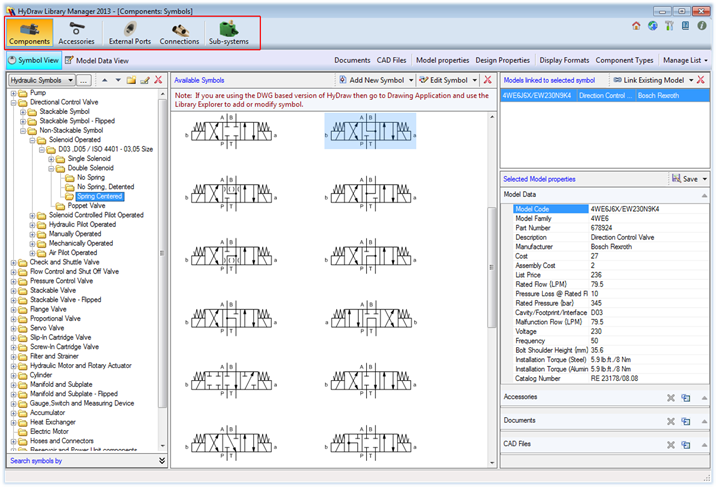Select the Servo Valve folder

pos(47,328)
